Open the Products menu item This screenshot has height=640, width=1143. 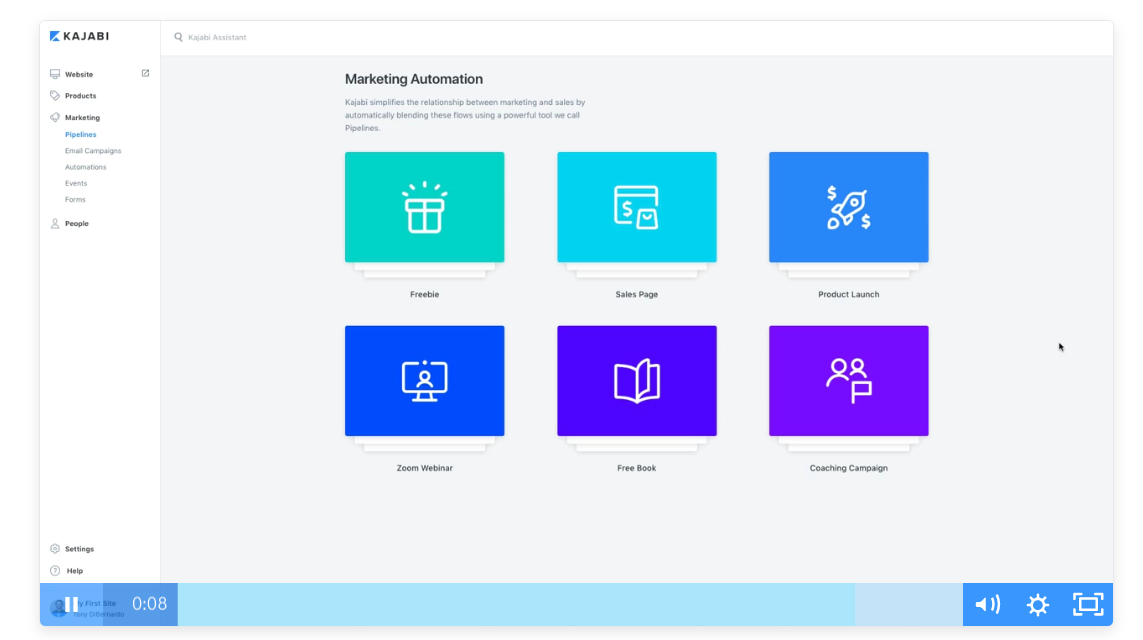pyautogui.click(x=80, y=95)
